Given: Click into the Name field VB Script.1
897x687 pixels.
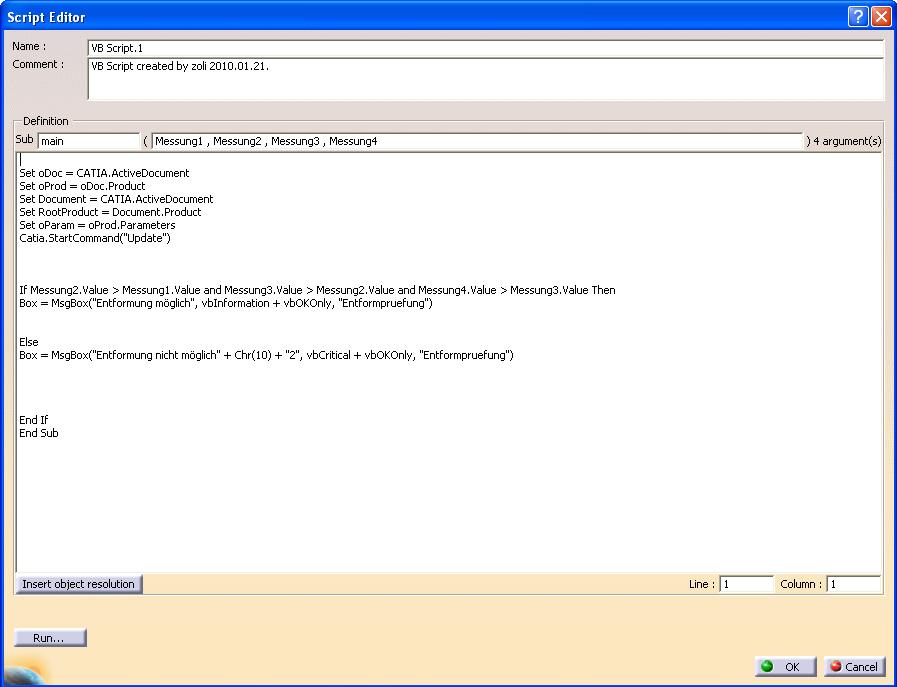Looking at the screenshot, I should [486, 48].
